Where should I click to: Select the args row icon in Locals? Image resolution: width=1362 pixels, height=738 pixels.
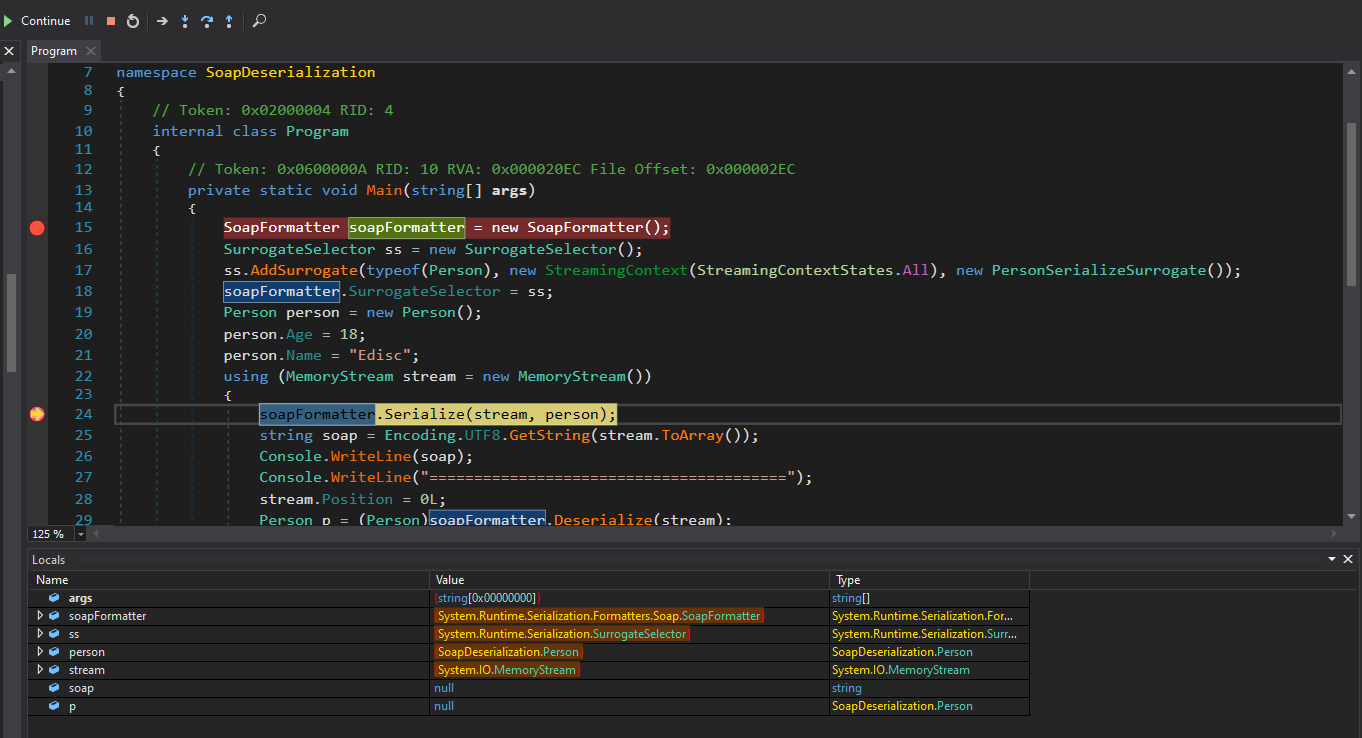[55, 598]
